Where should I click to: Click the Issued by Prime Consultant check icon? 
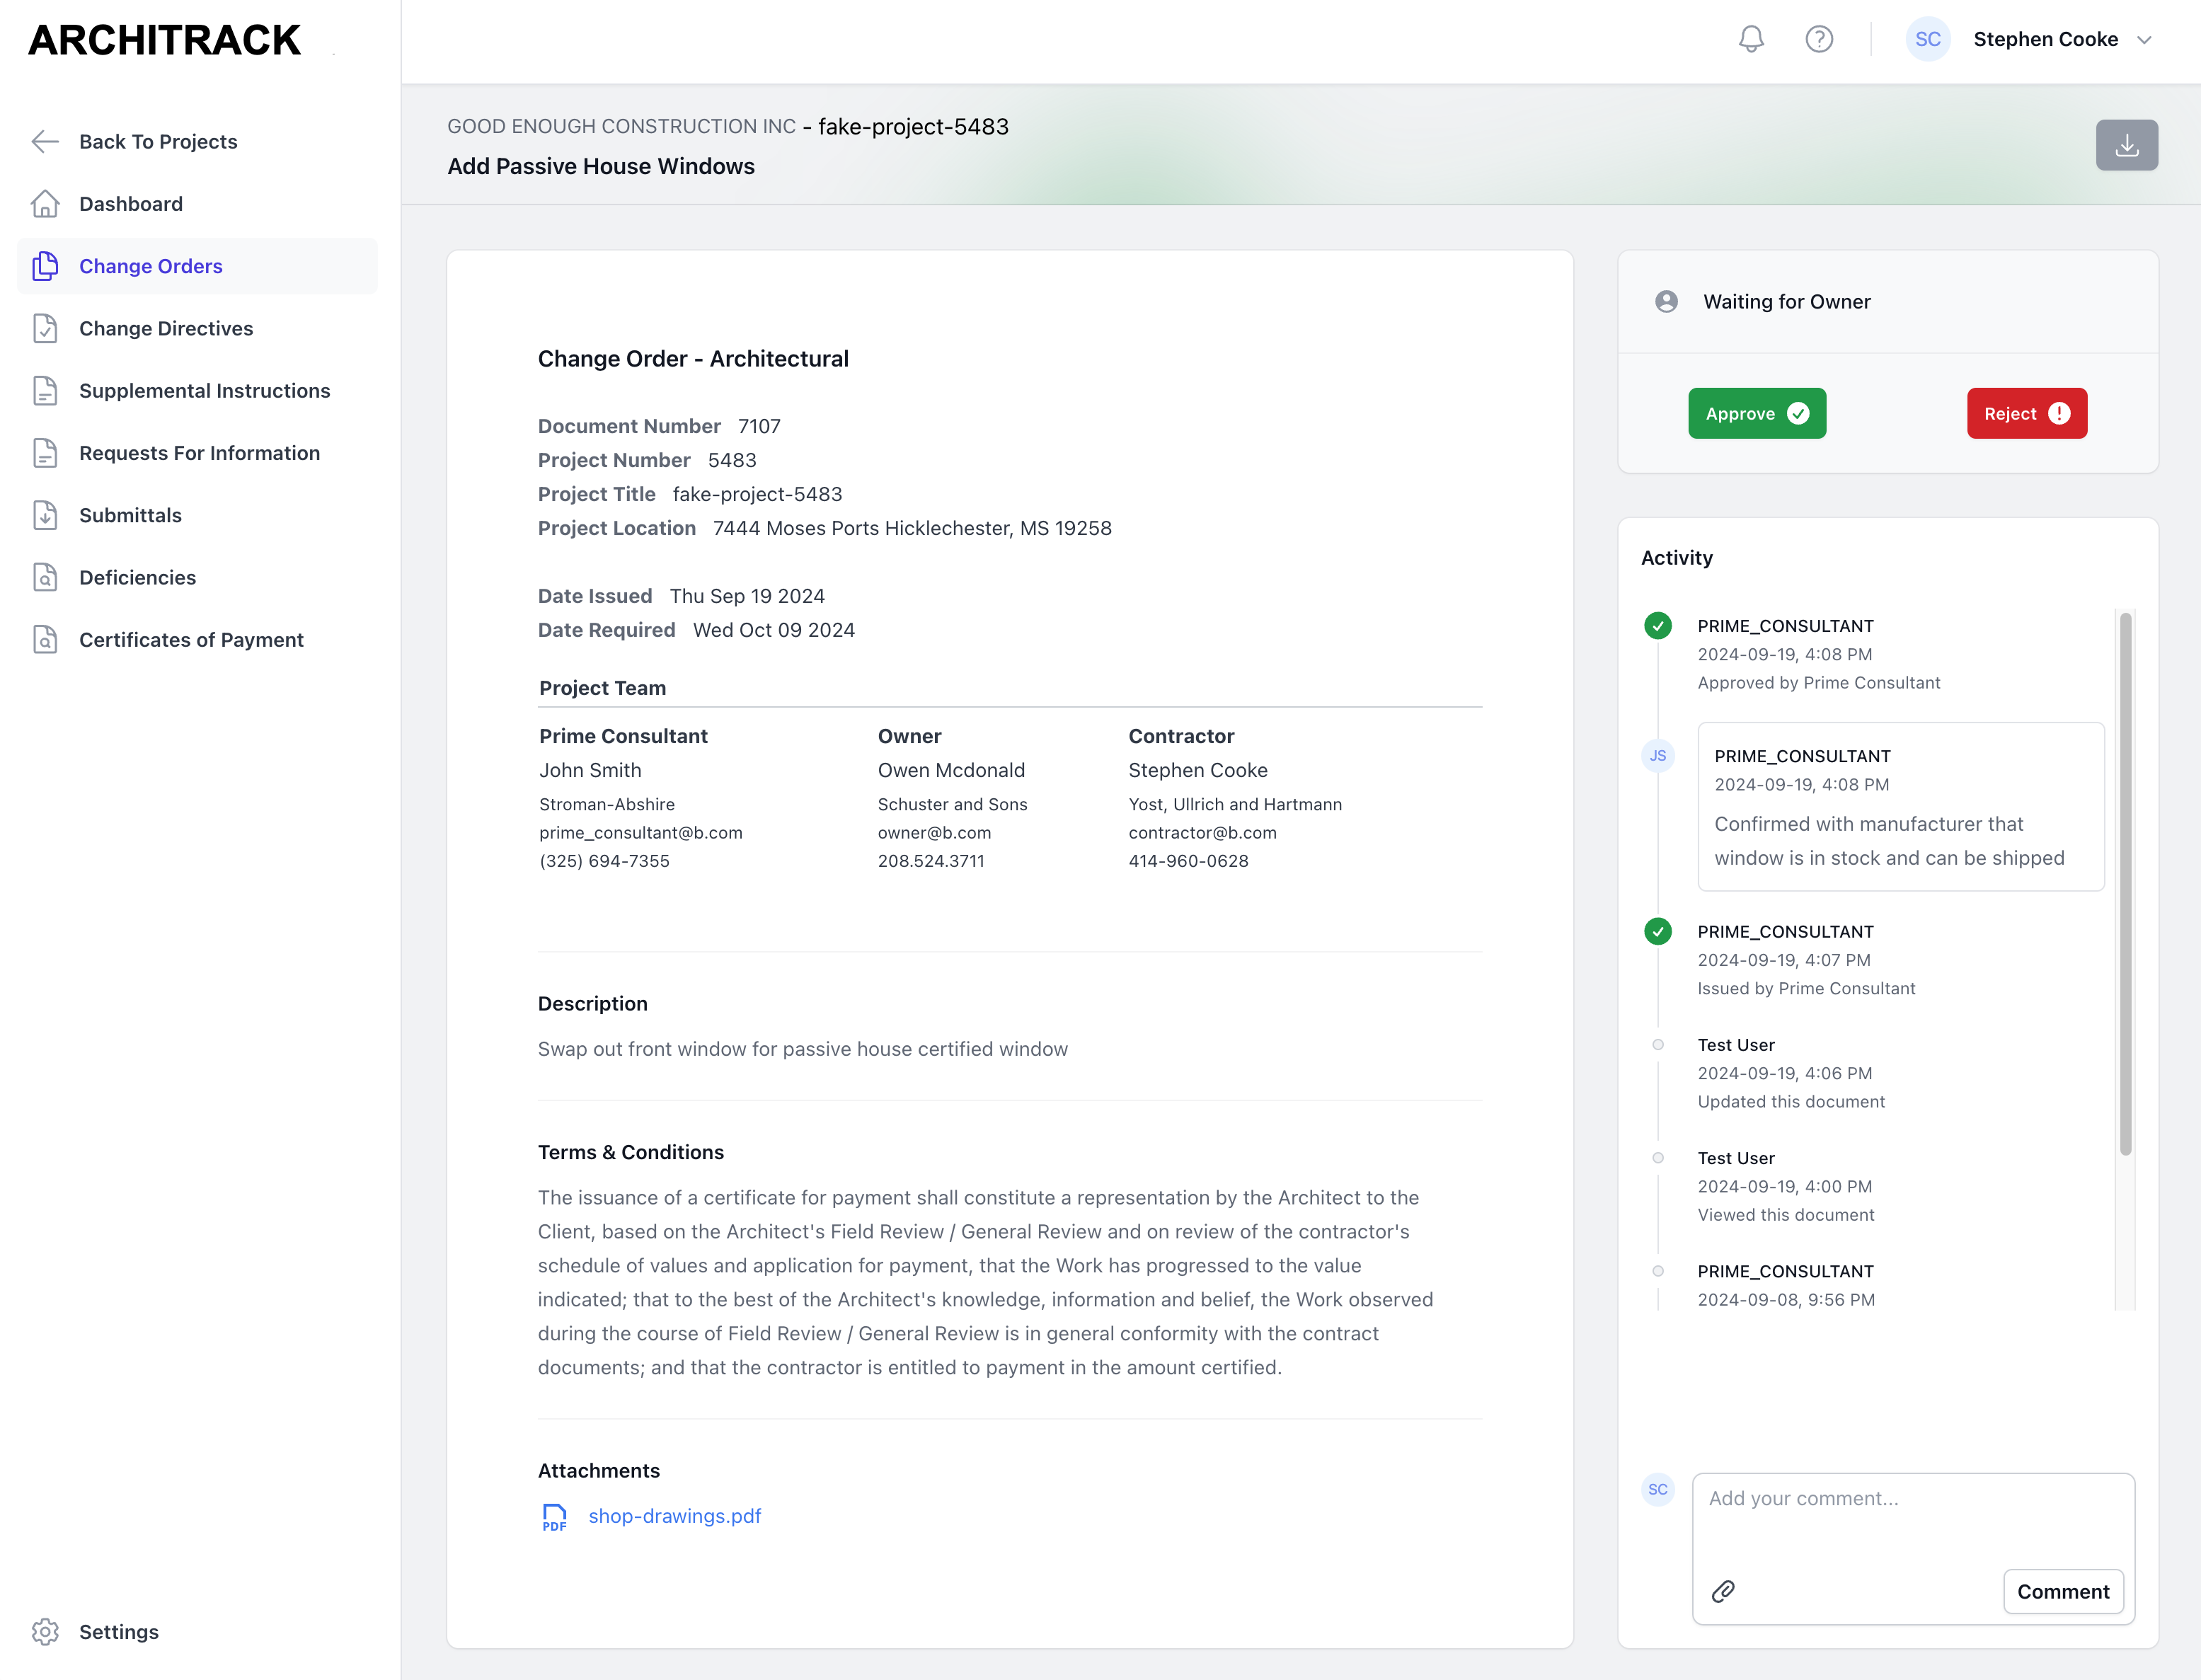[1658, 932]
